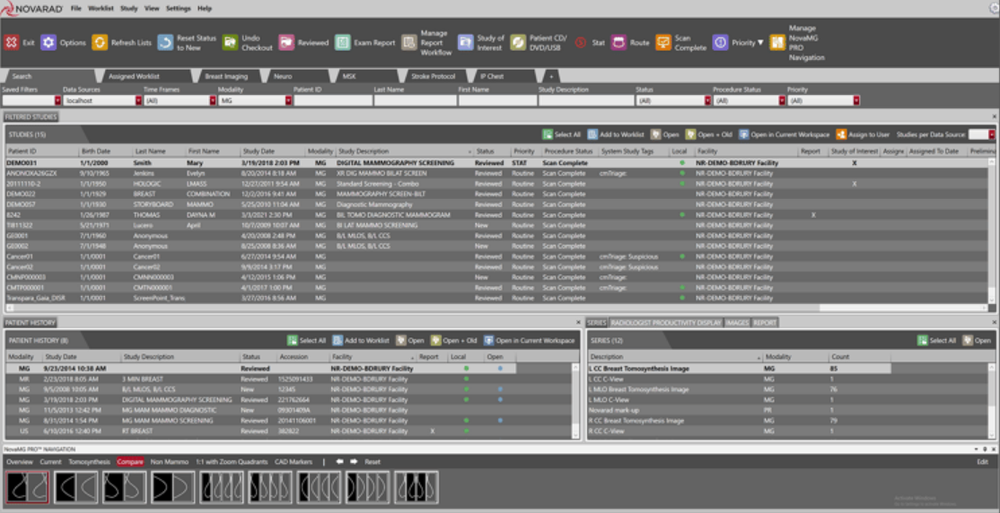Switch to the Breast Imaging tab

pyautogui.click(x=226, y=76)
